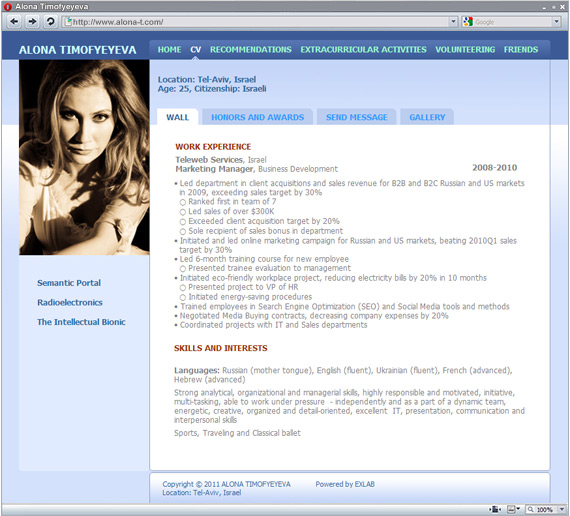The image size is (570, 516).
Task: Click the Google search engine icon
Action: coord(468,22)
